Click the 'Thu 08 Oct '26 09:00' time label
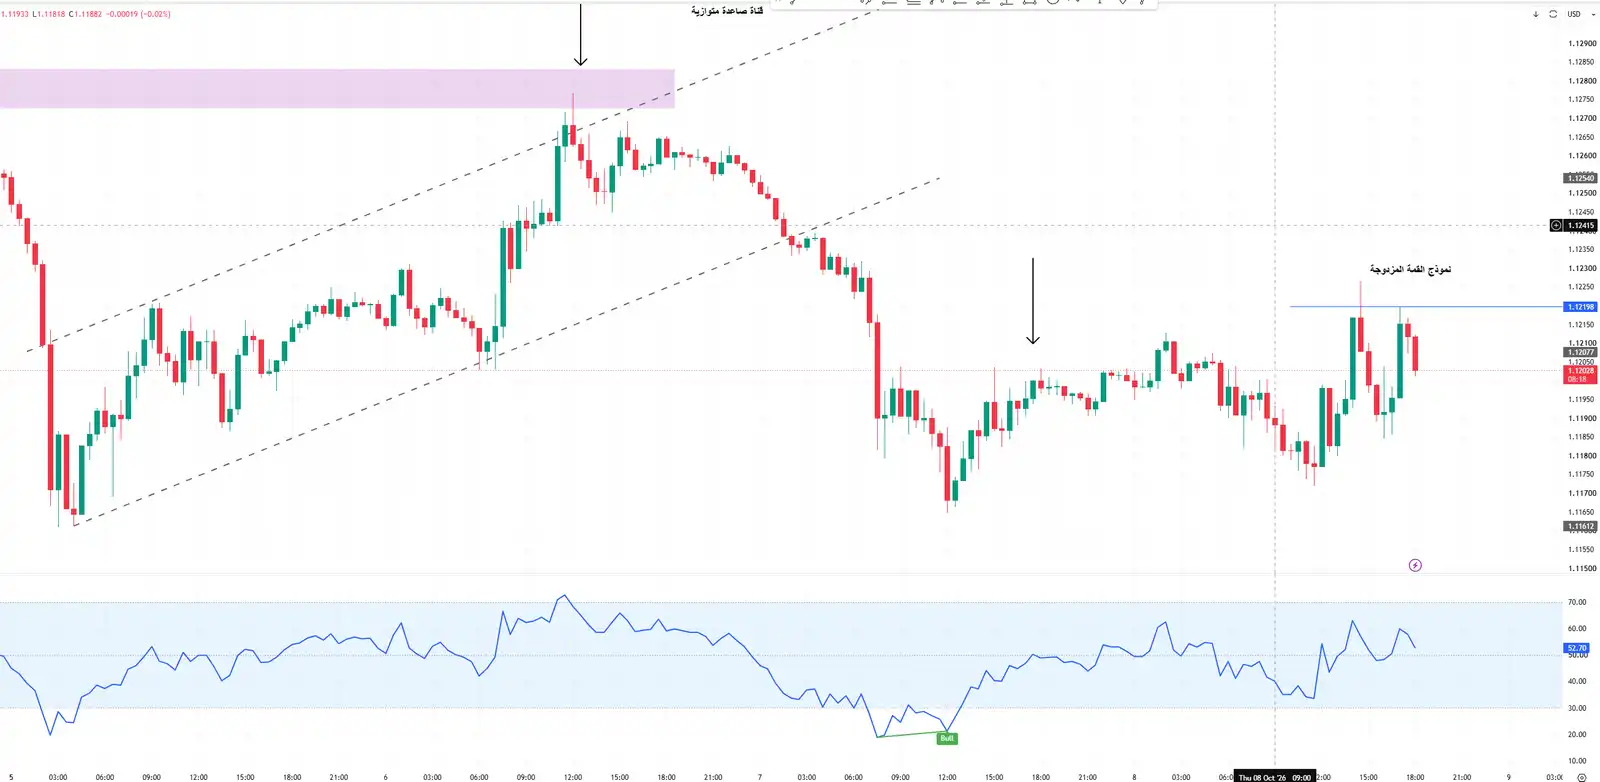Image resolution: width=1600 pixels, height=782 pixels. pyautogui.click(x=1275, y=777)
